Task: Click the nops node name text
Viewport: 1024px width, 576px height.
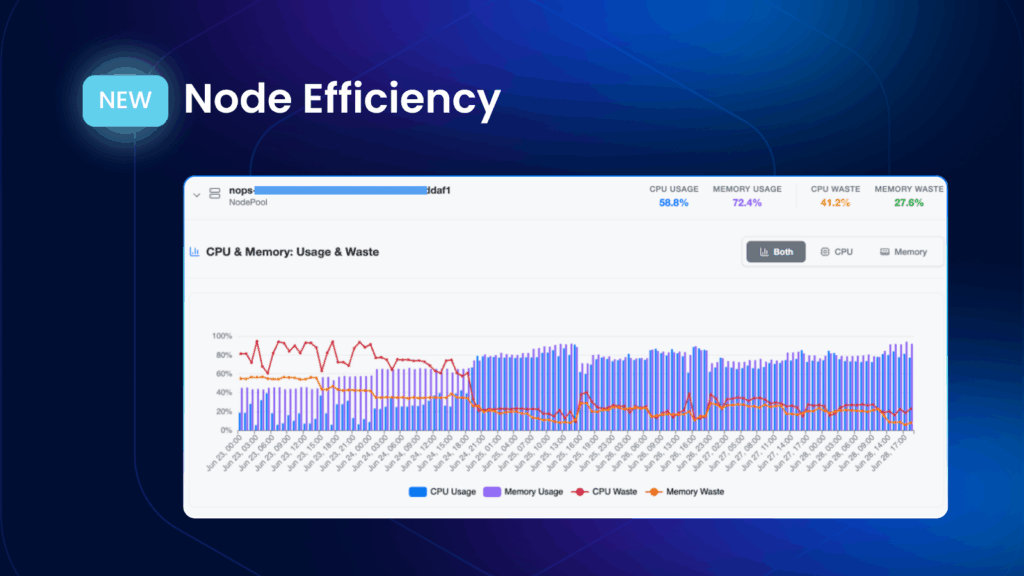Action: 340,190
